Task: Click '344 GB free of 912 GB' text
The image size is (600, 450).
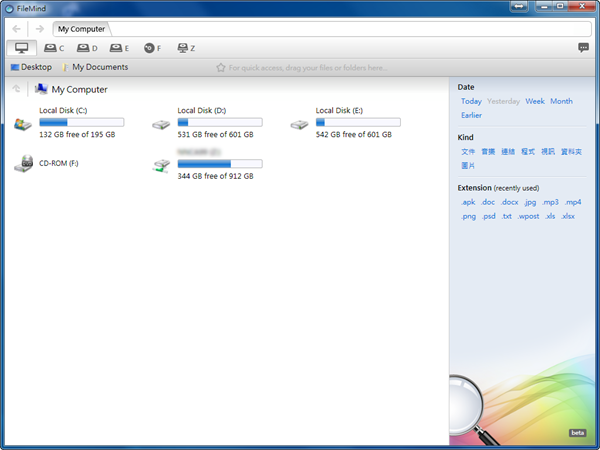Action: tap(215, 176)
